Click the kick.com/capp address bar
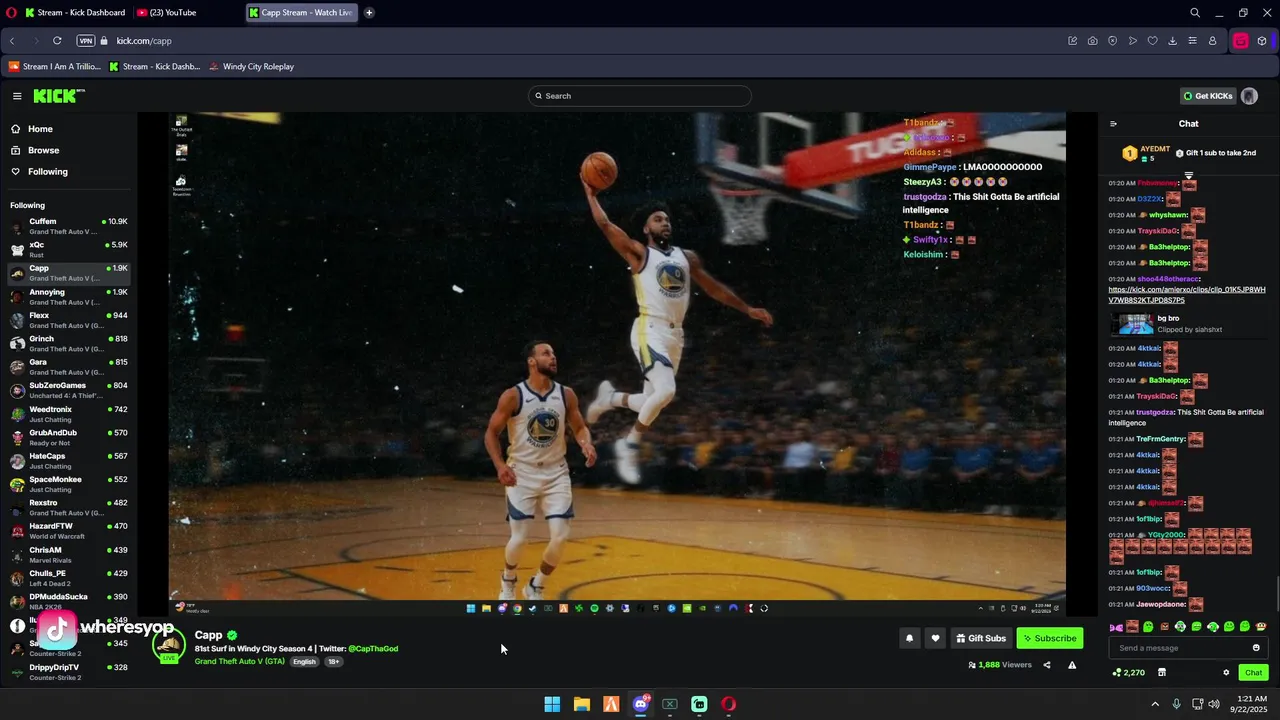Screen dimensions: 1280x720 (x=143, y=41)
